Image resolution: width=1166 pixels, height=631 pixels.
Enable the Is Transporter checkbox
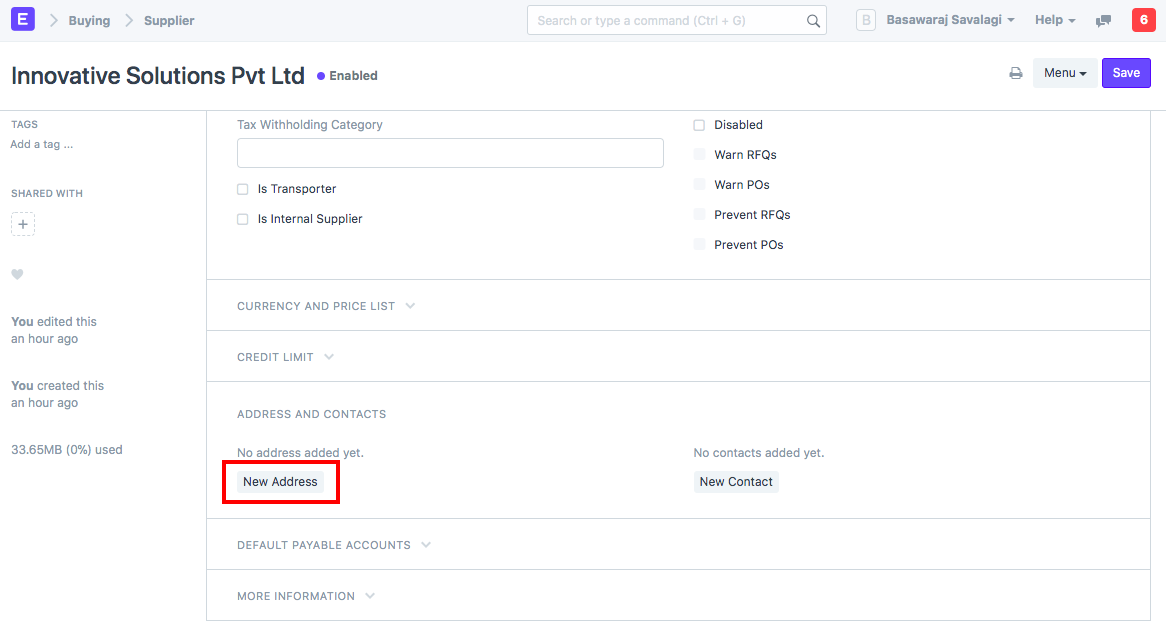coord(243,189)
